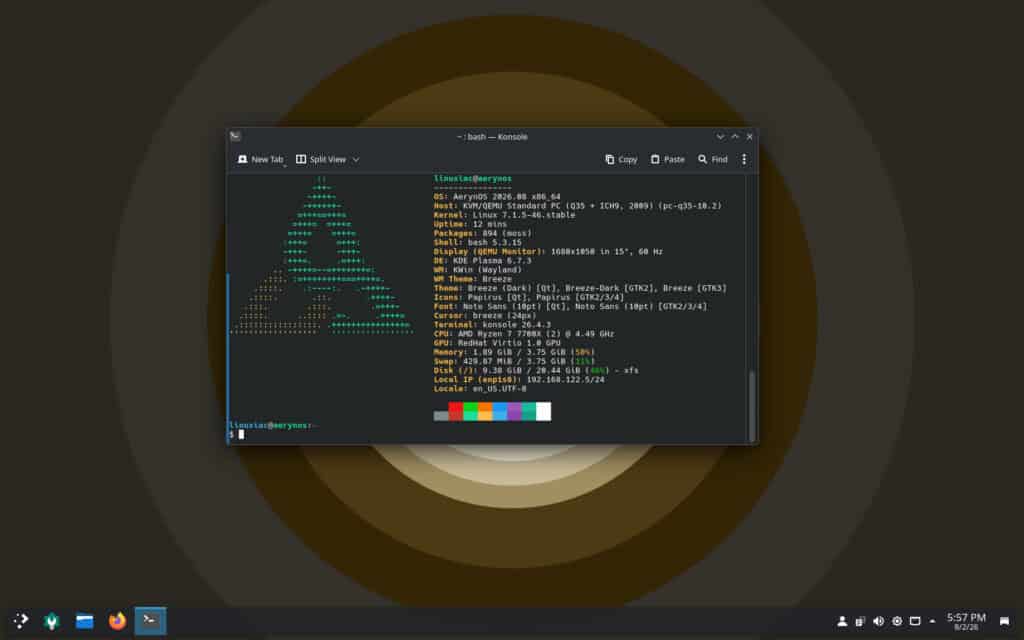The height and width of the screenshot is (640, 1024).
Task: Click the 'WM: KWin (Wayland)' line
Action: (477, 270)
